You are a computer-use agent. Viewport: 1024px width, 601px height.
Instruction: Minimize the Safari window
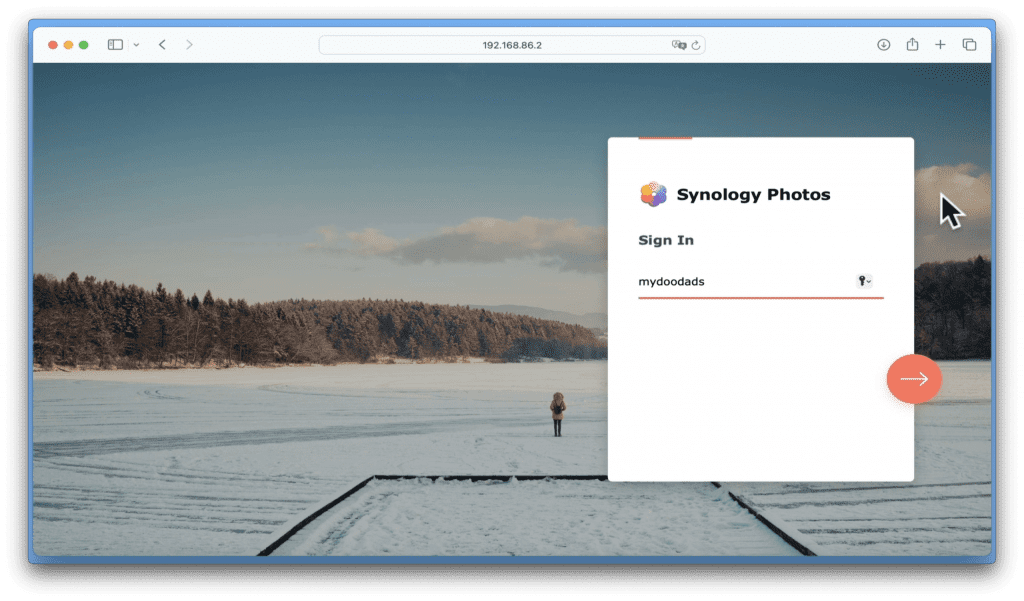(68, 45)
